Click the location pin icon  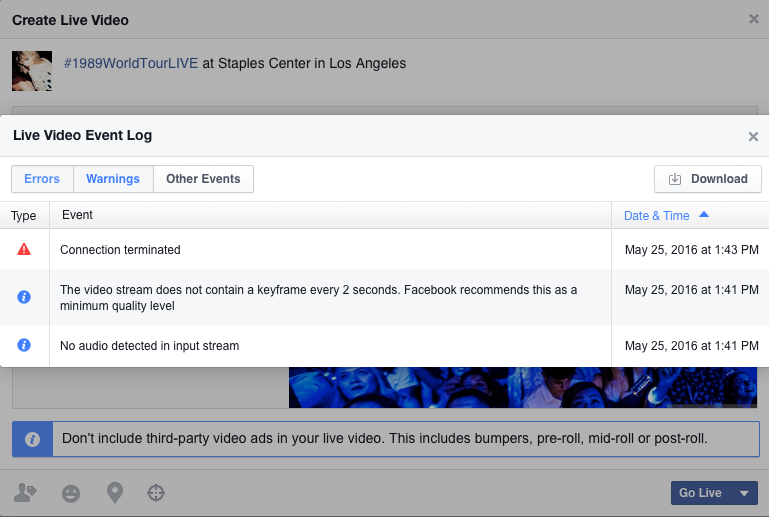[114, 493]
